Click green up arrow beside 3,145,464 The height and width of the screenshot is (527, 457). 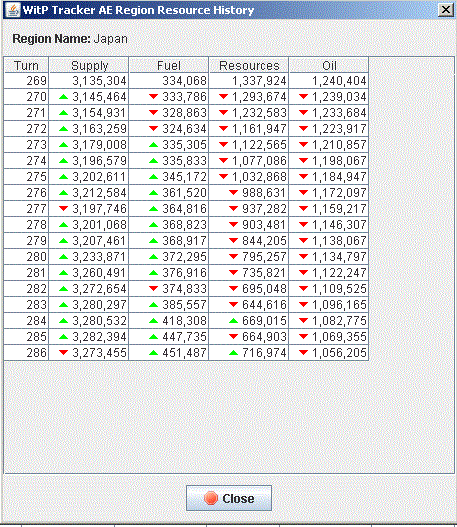click(x=63, y=97)
